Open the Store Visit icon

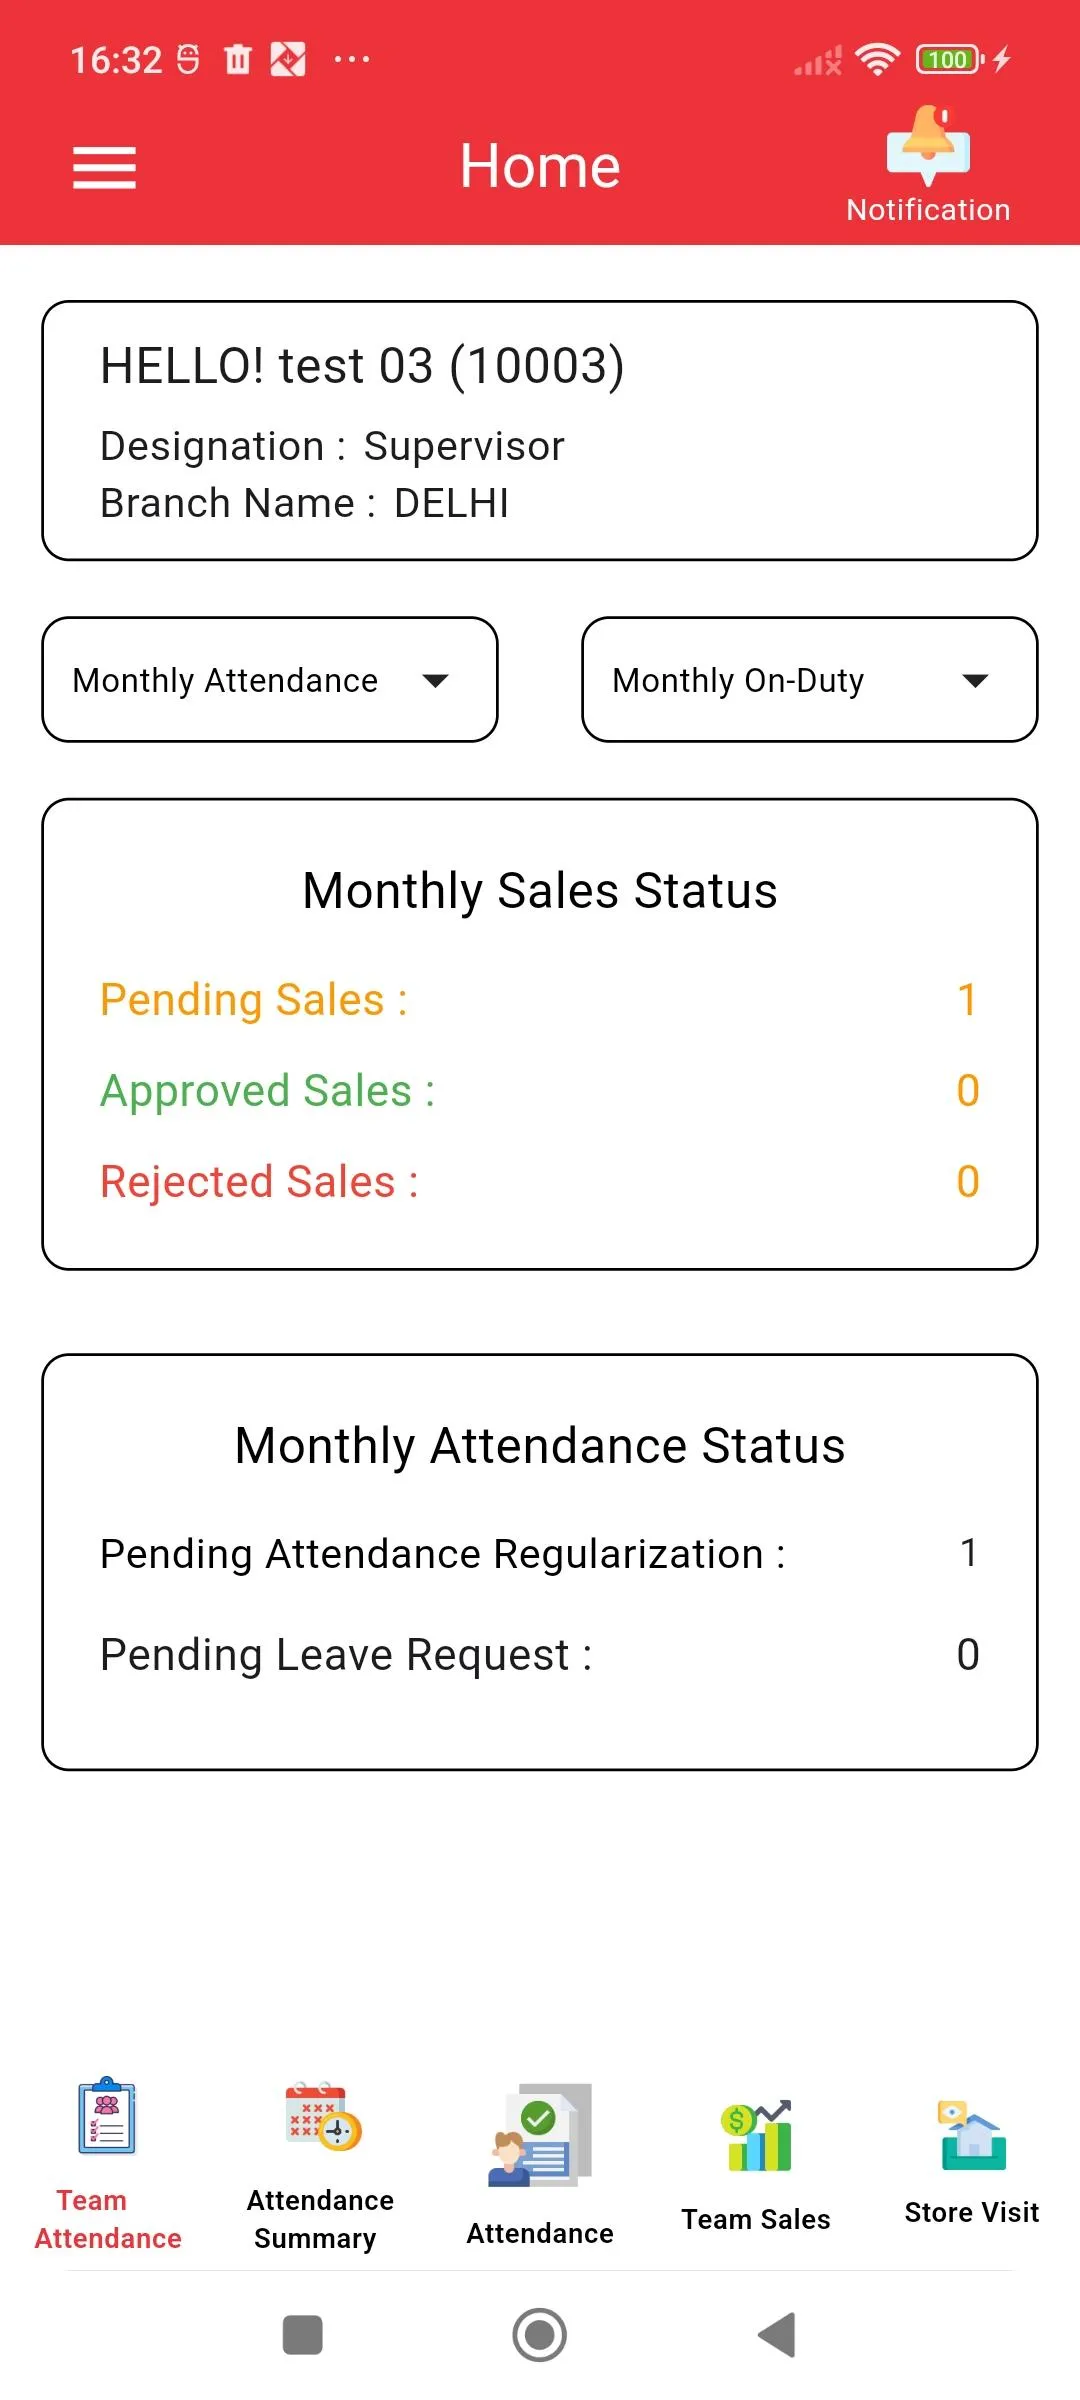point(972,2135)
